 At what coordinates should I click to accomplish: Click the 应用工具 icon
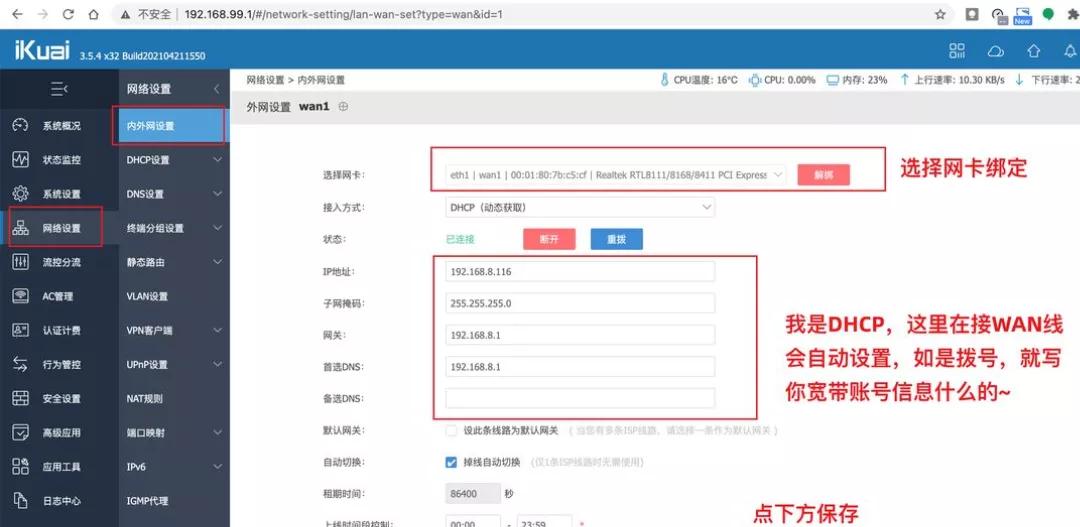coord(21,466)
